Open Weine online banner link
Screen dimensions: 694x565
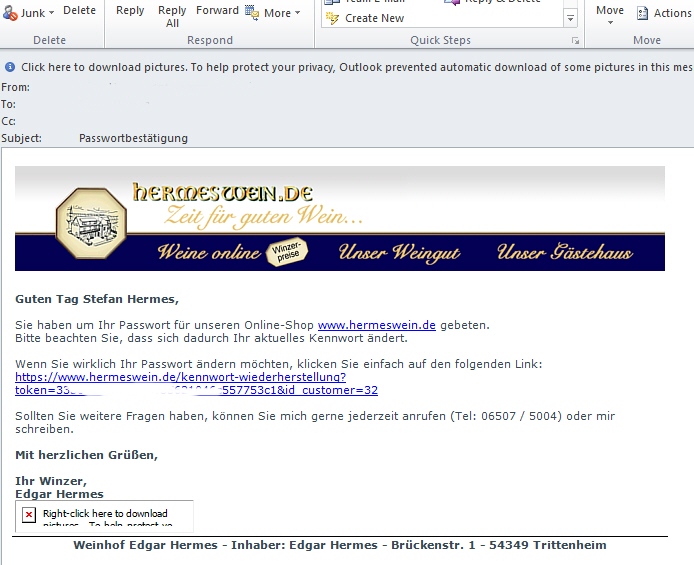(x=209, y=252)
